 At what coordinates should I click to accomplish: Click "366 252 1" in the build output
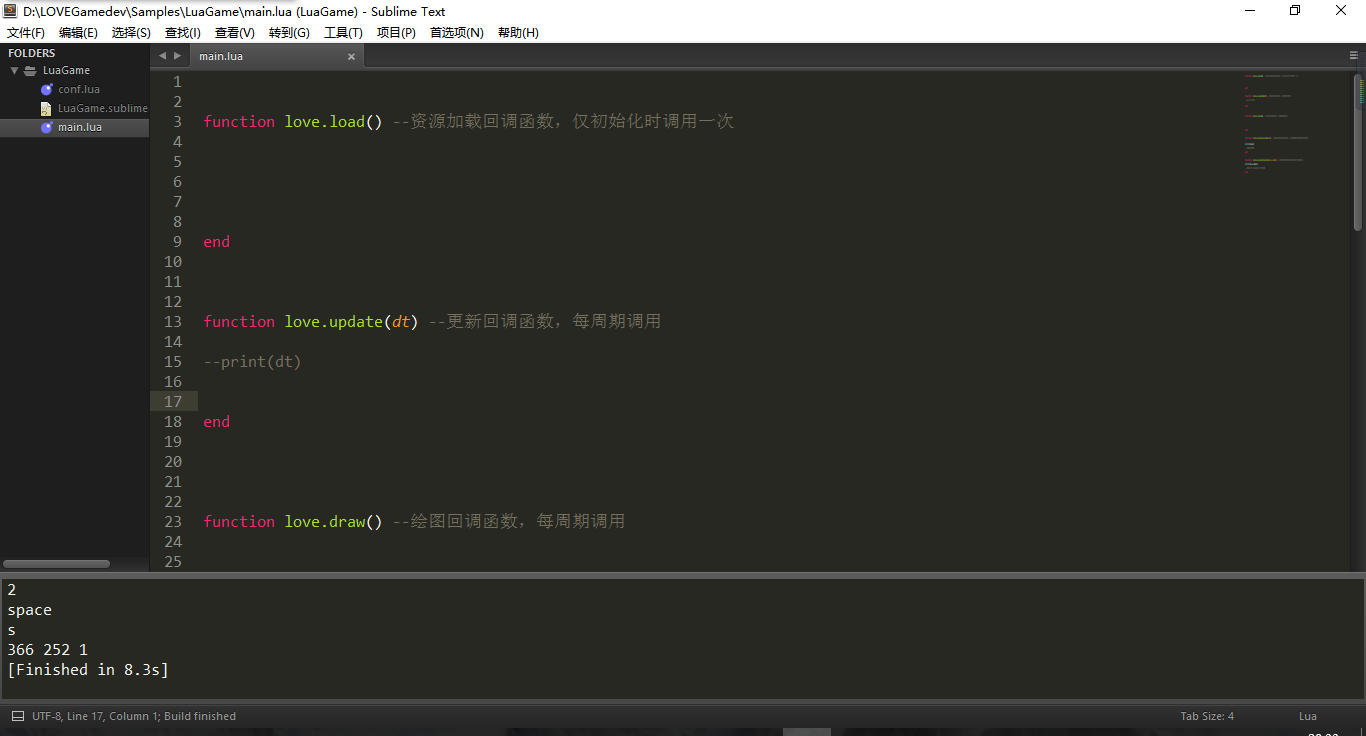coord(48,650)
